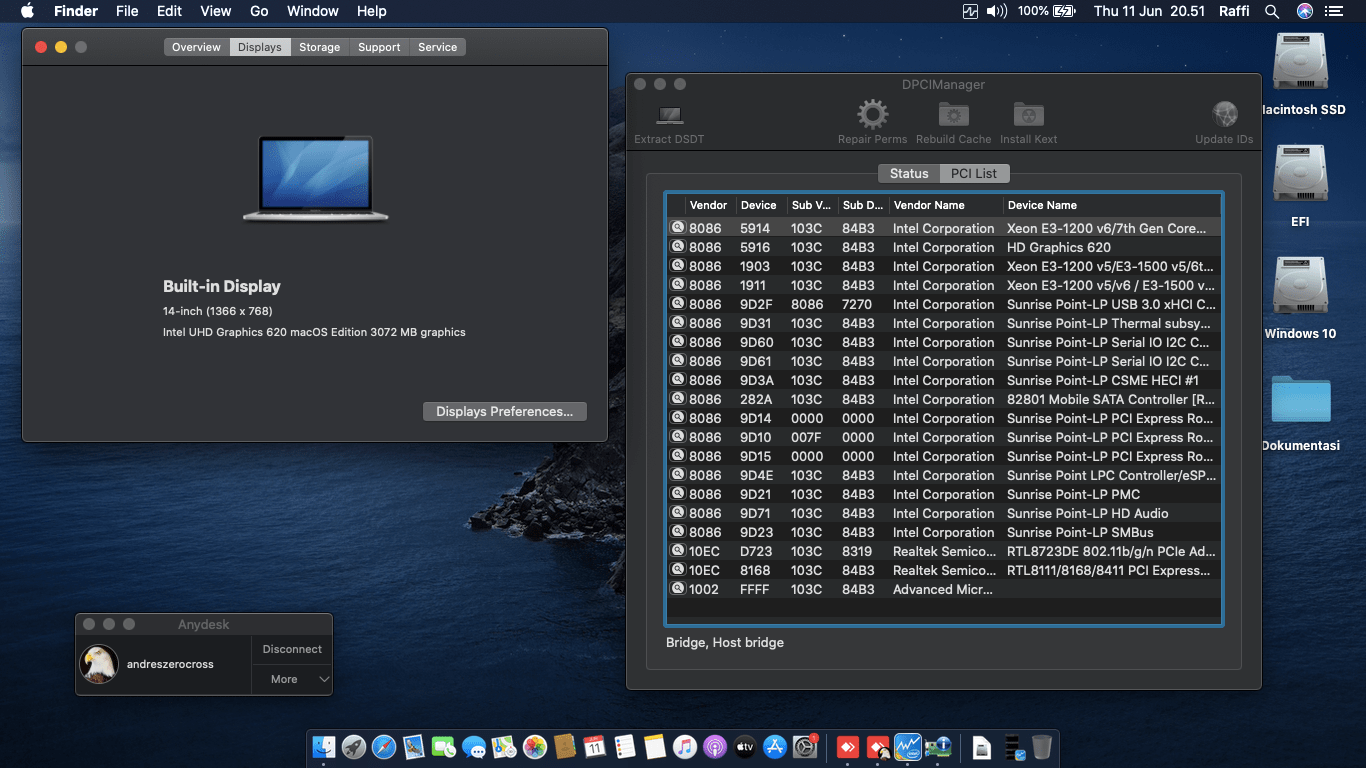
Task: Open Music from the Dock
Action: click(x=685, y=747)
